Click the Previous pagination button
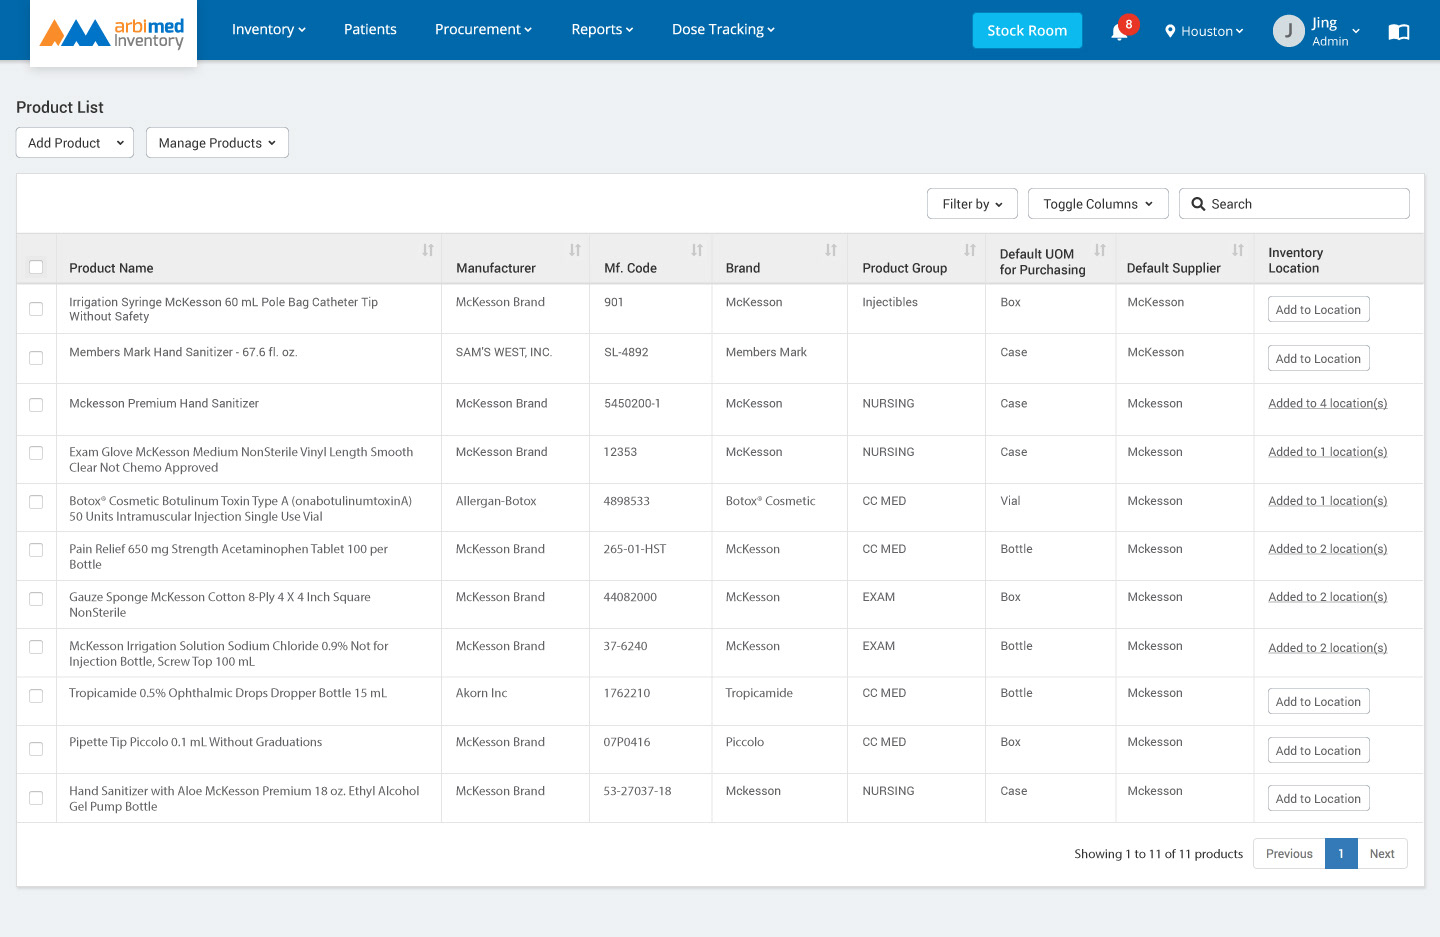Screen dimensions: 1440x937 (1289, 854)
